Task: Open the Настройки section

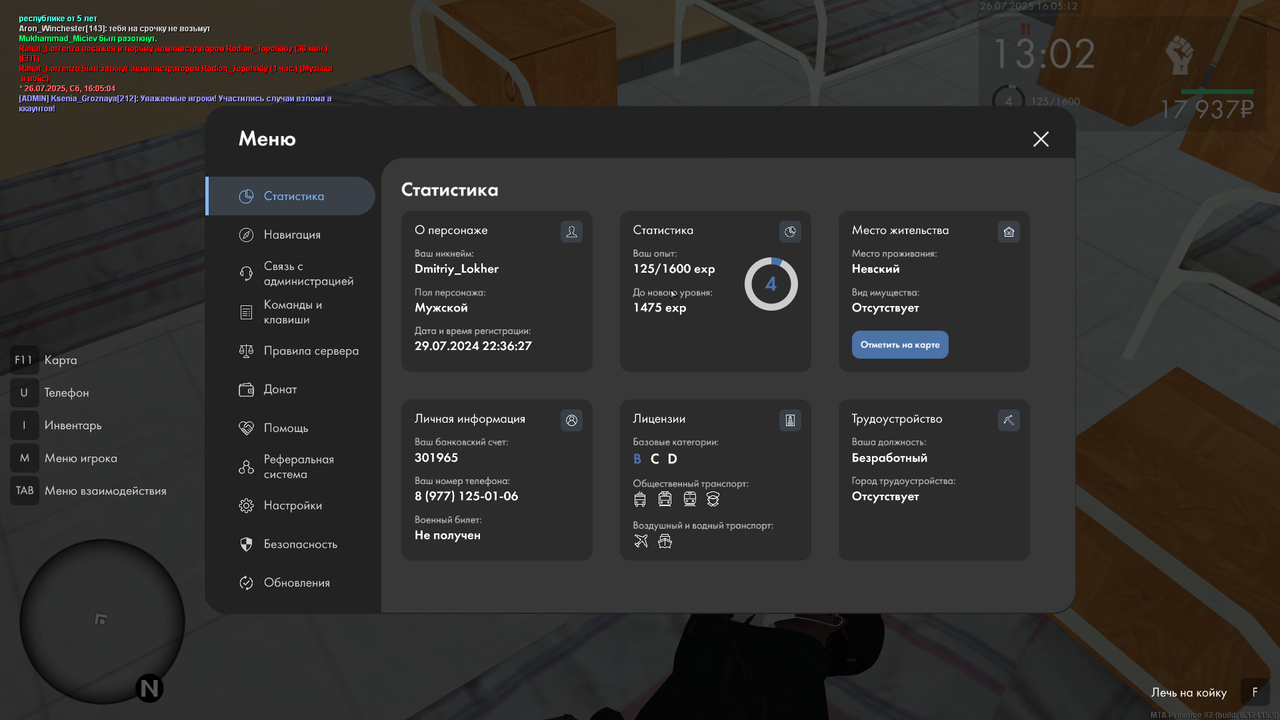Action: [x=290, y=506]
